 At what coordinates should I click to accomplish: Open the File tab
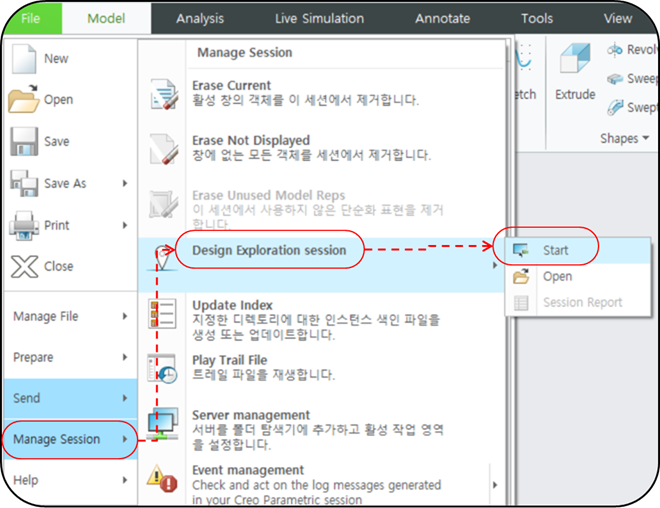point(31,18)
